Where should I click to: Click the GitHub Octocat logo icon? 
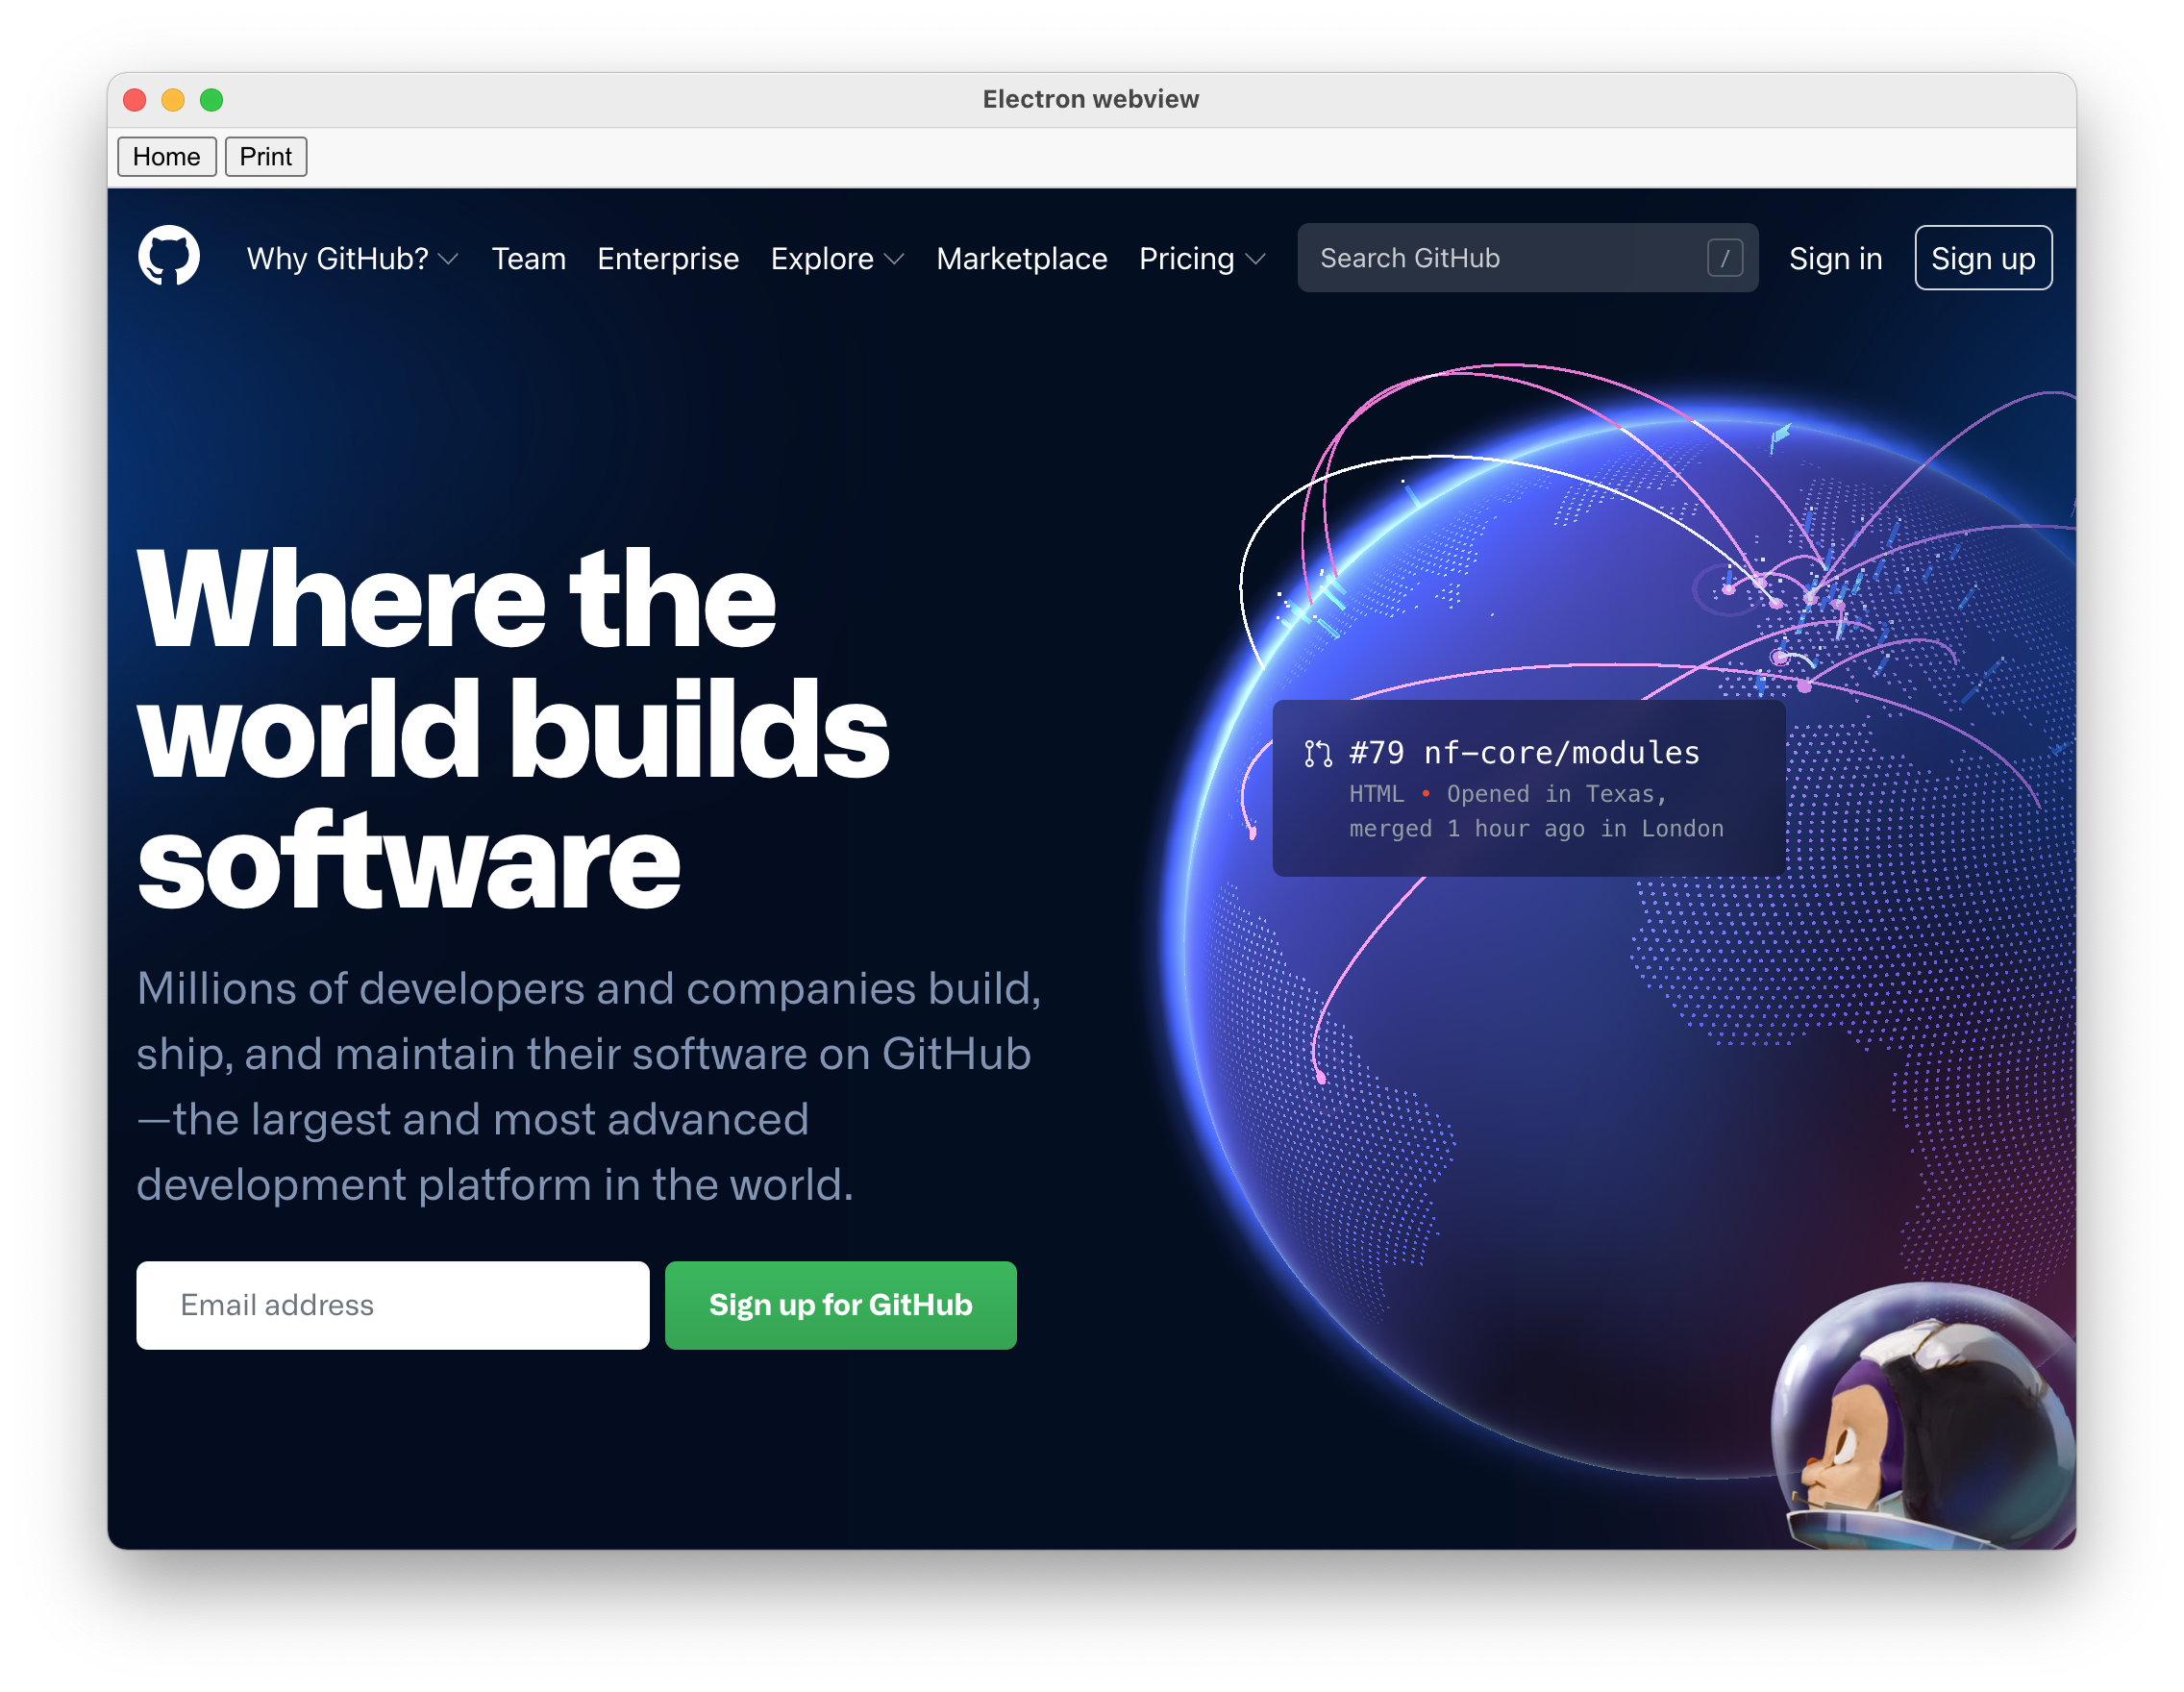174,258
